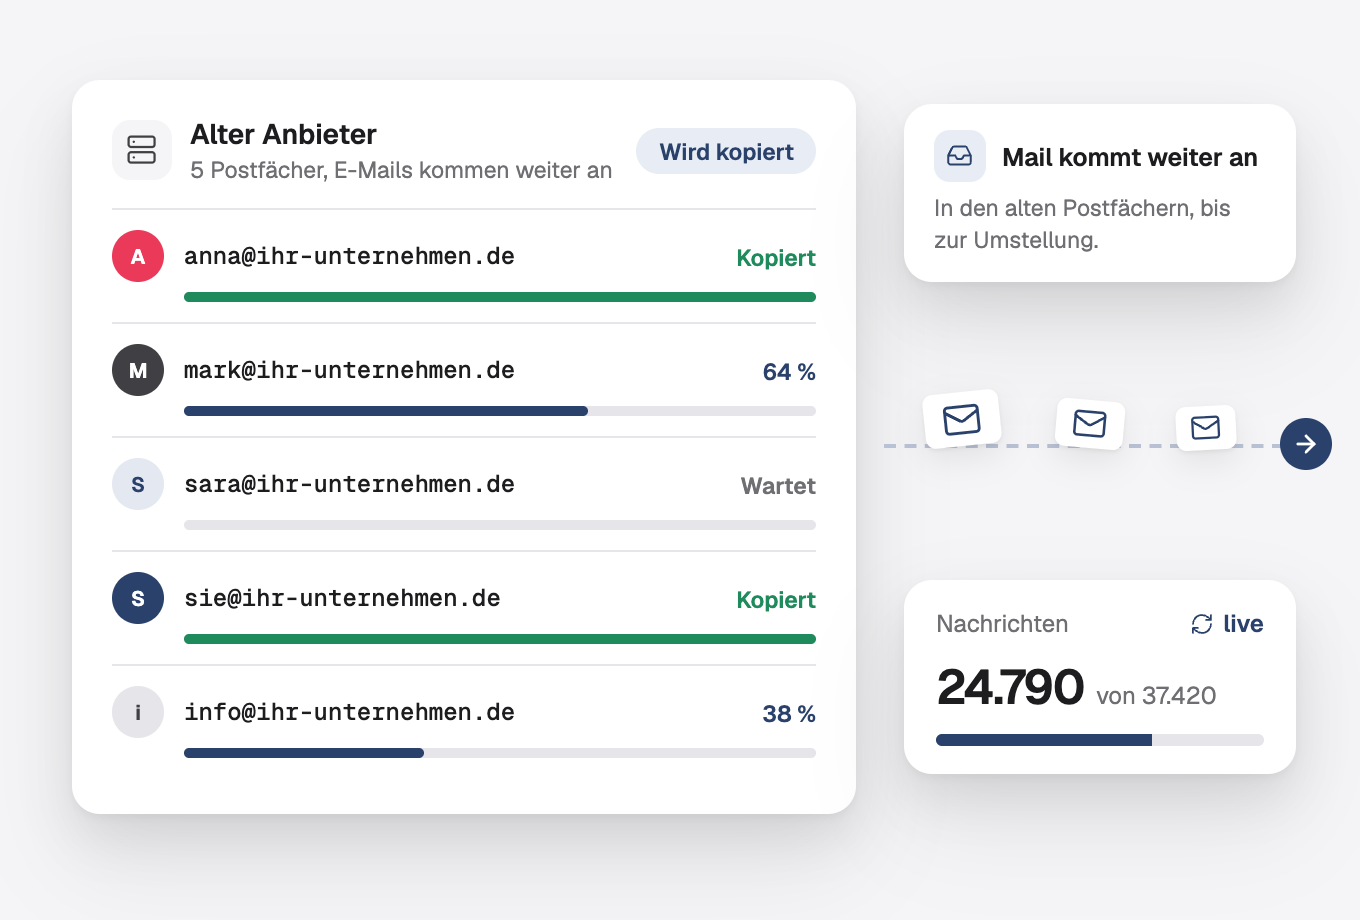The width and height of the screenshot is (1360, 920).
Task: Click the round arrow button at line end
Action: (x=1306, y=444)
